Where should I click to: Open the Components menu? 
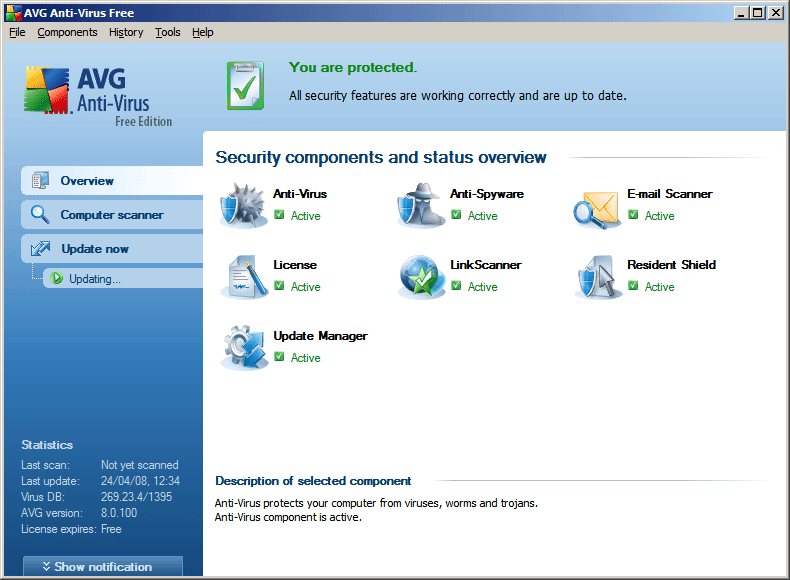click(x=67, y=32)
